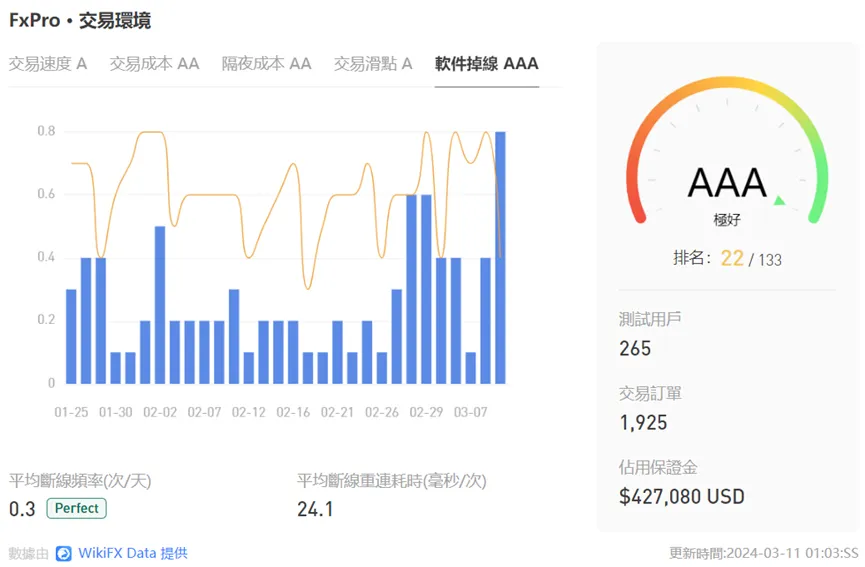Click the 0.8 y-axis label
Screen dimensions: 865x567
click(46, 131)
